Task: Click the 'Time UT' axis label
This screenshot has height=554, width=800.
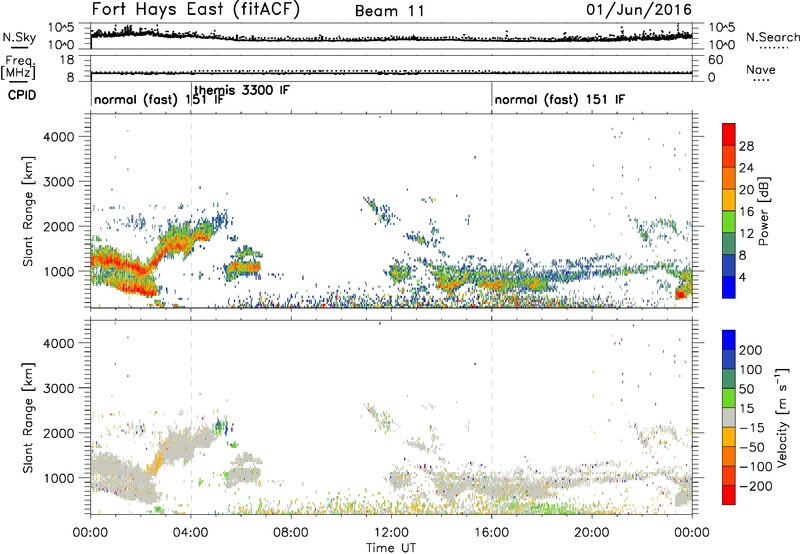Action: (391, 548)
